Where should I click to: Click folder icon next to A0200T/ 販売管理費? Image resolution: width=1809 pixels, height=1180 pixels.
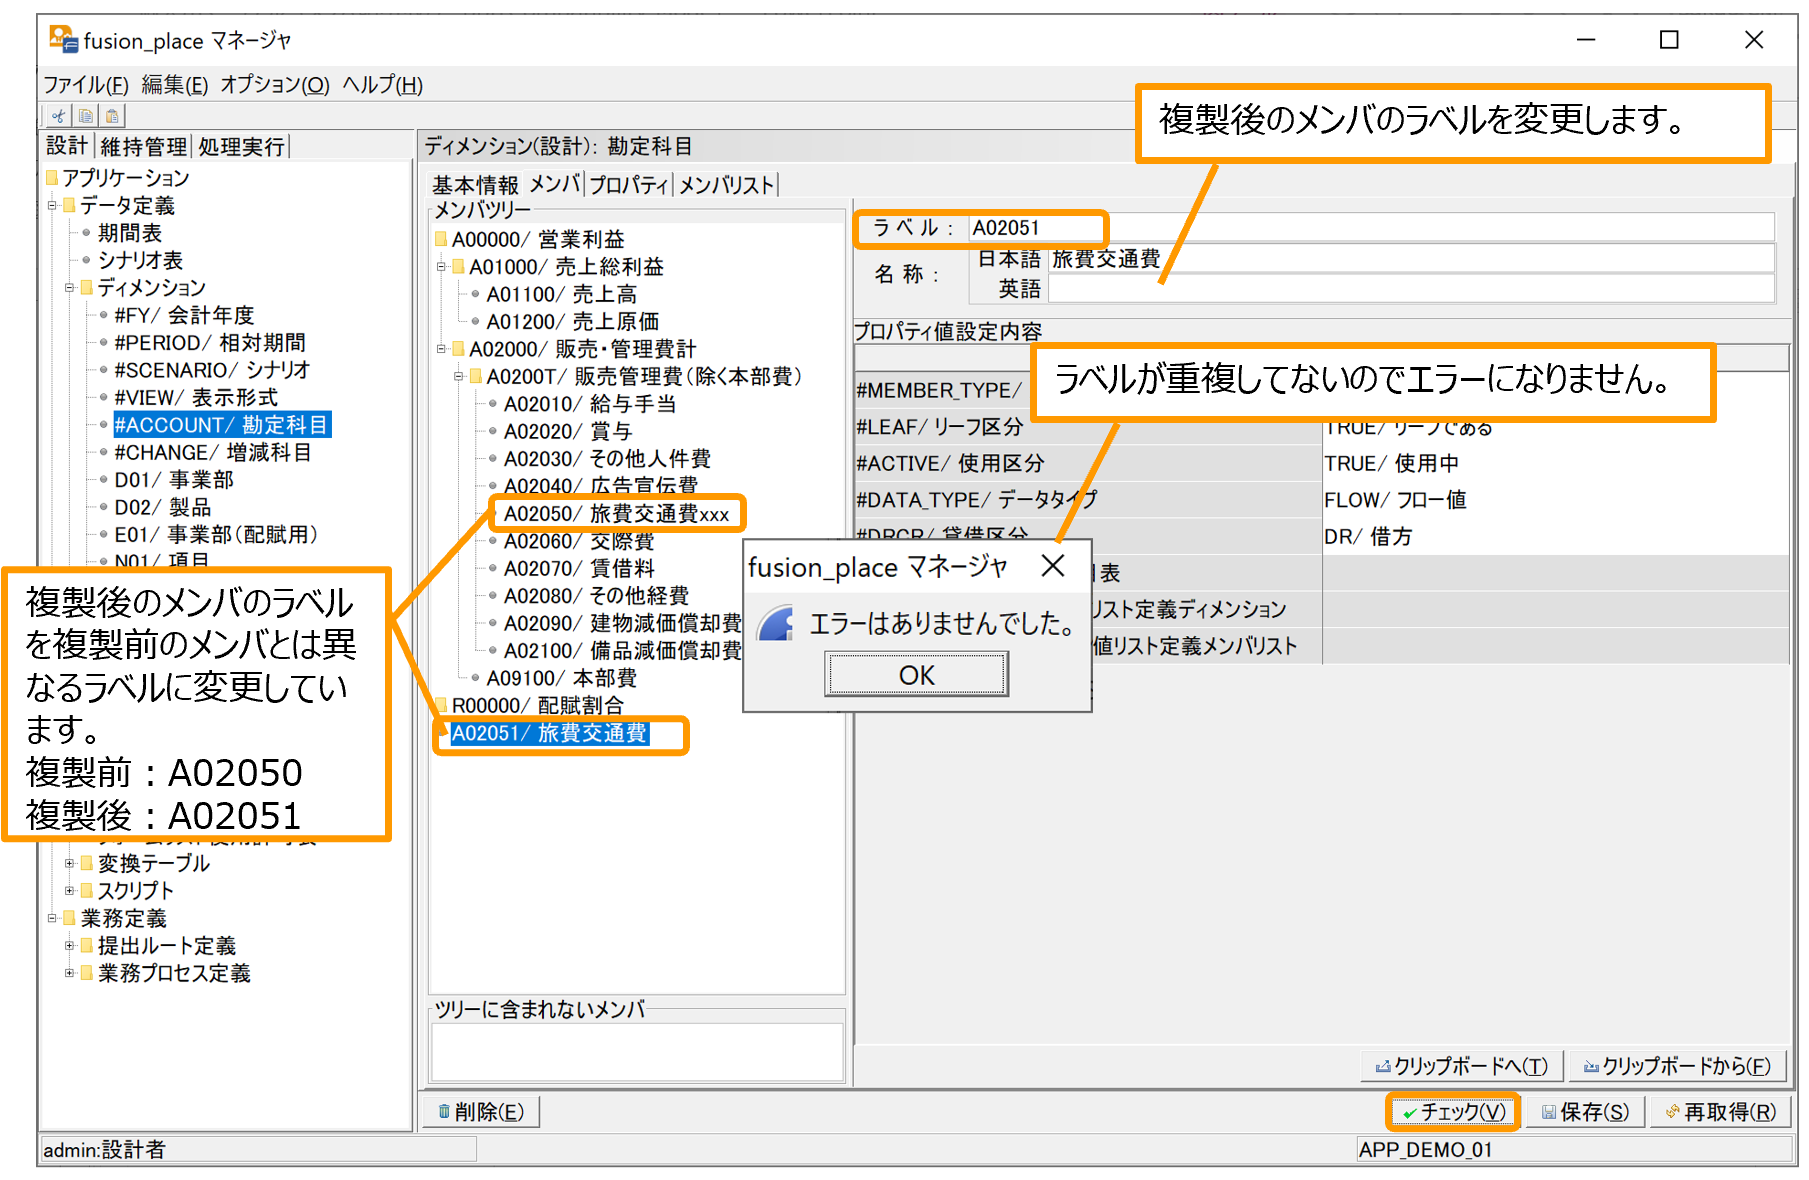tap(476, 377)
